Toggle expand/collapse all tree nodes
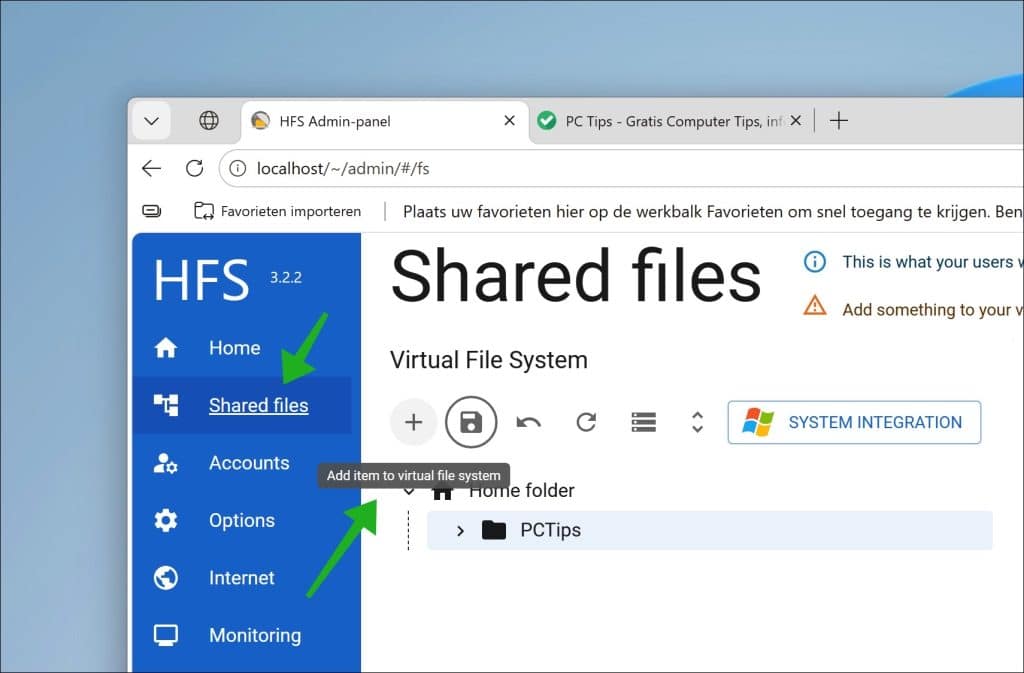This screenshot has width=1024, height=673. coord(697,422)
